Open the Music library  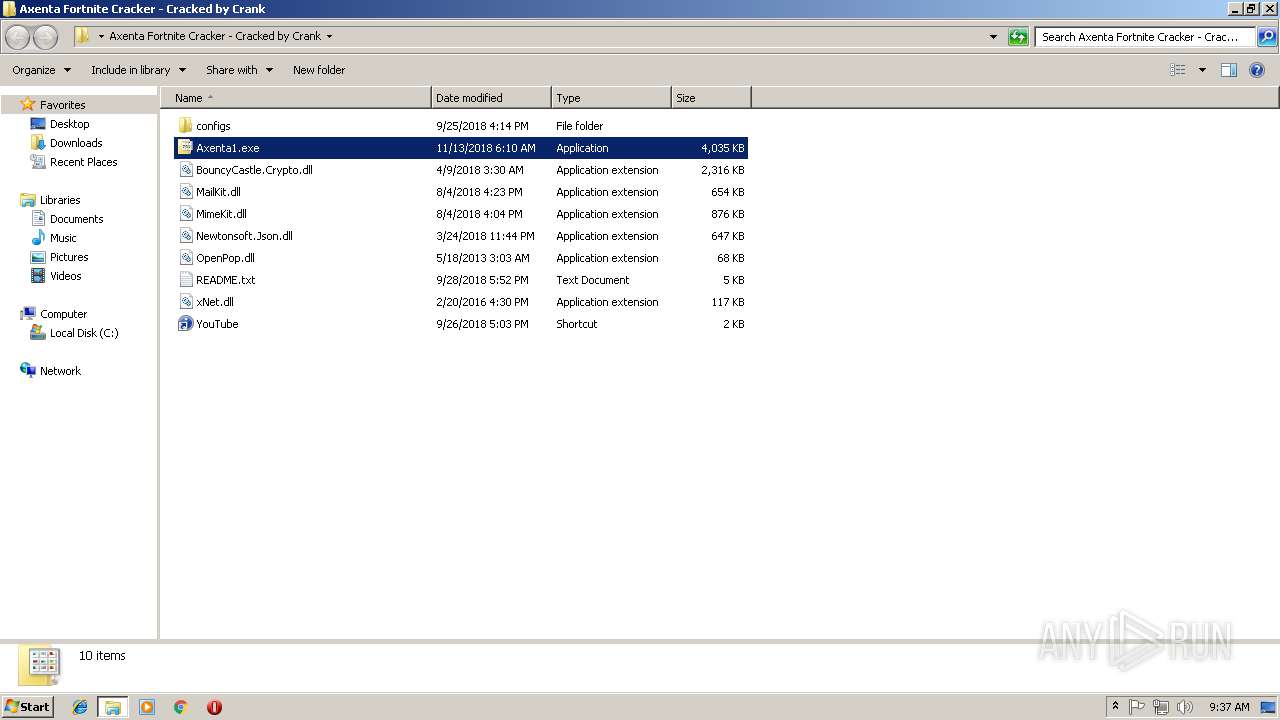(x=63, y=238)
